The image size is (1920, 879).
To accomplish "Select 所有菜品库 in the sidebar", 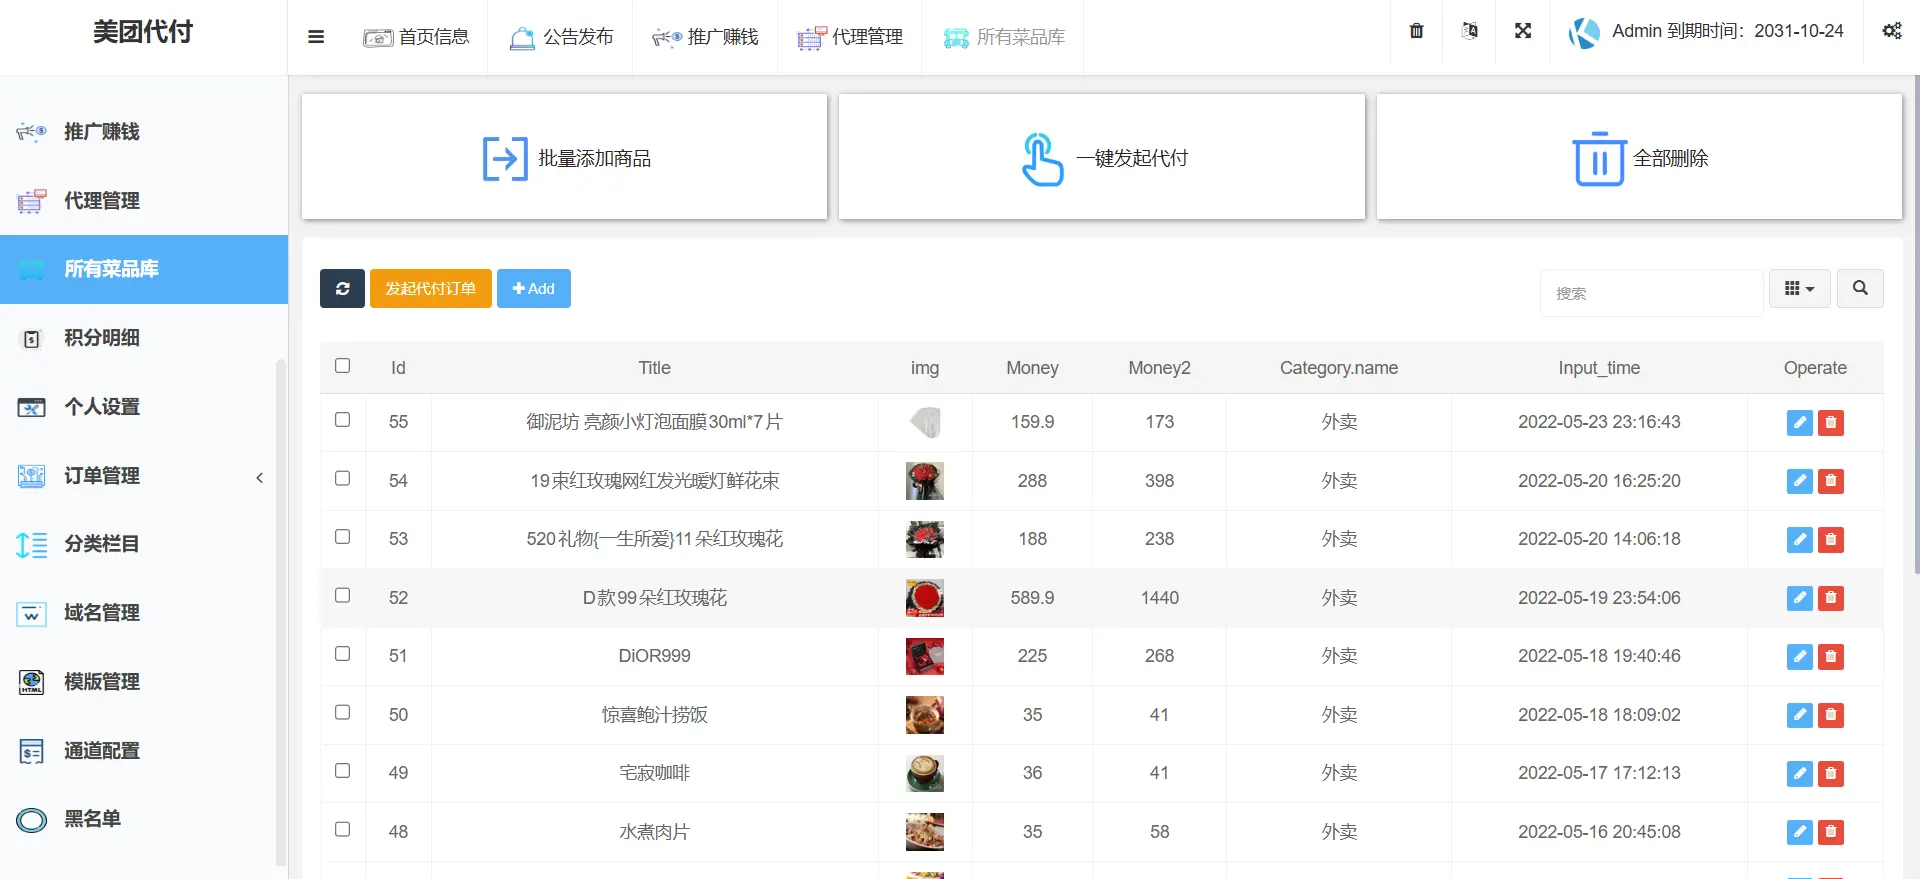I will point(144,269).
